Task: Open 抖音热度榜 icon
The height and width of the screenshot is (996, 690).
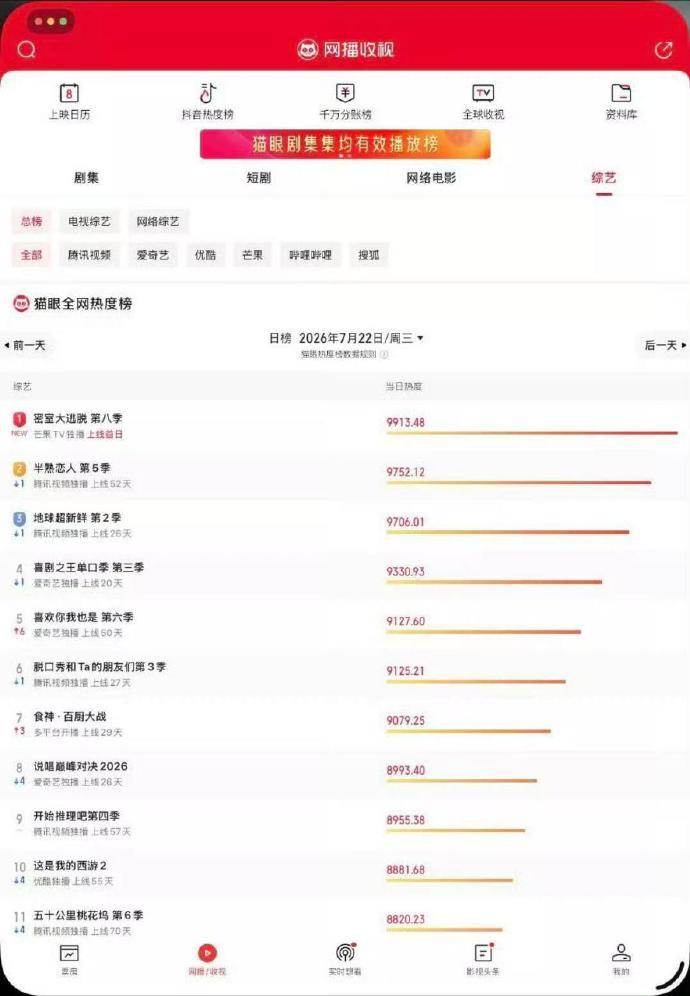Action: point(208,93)
